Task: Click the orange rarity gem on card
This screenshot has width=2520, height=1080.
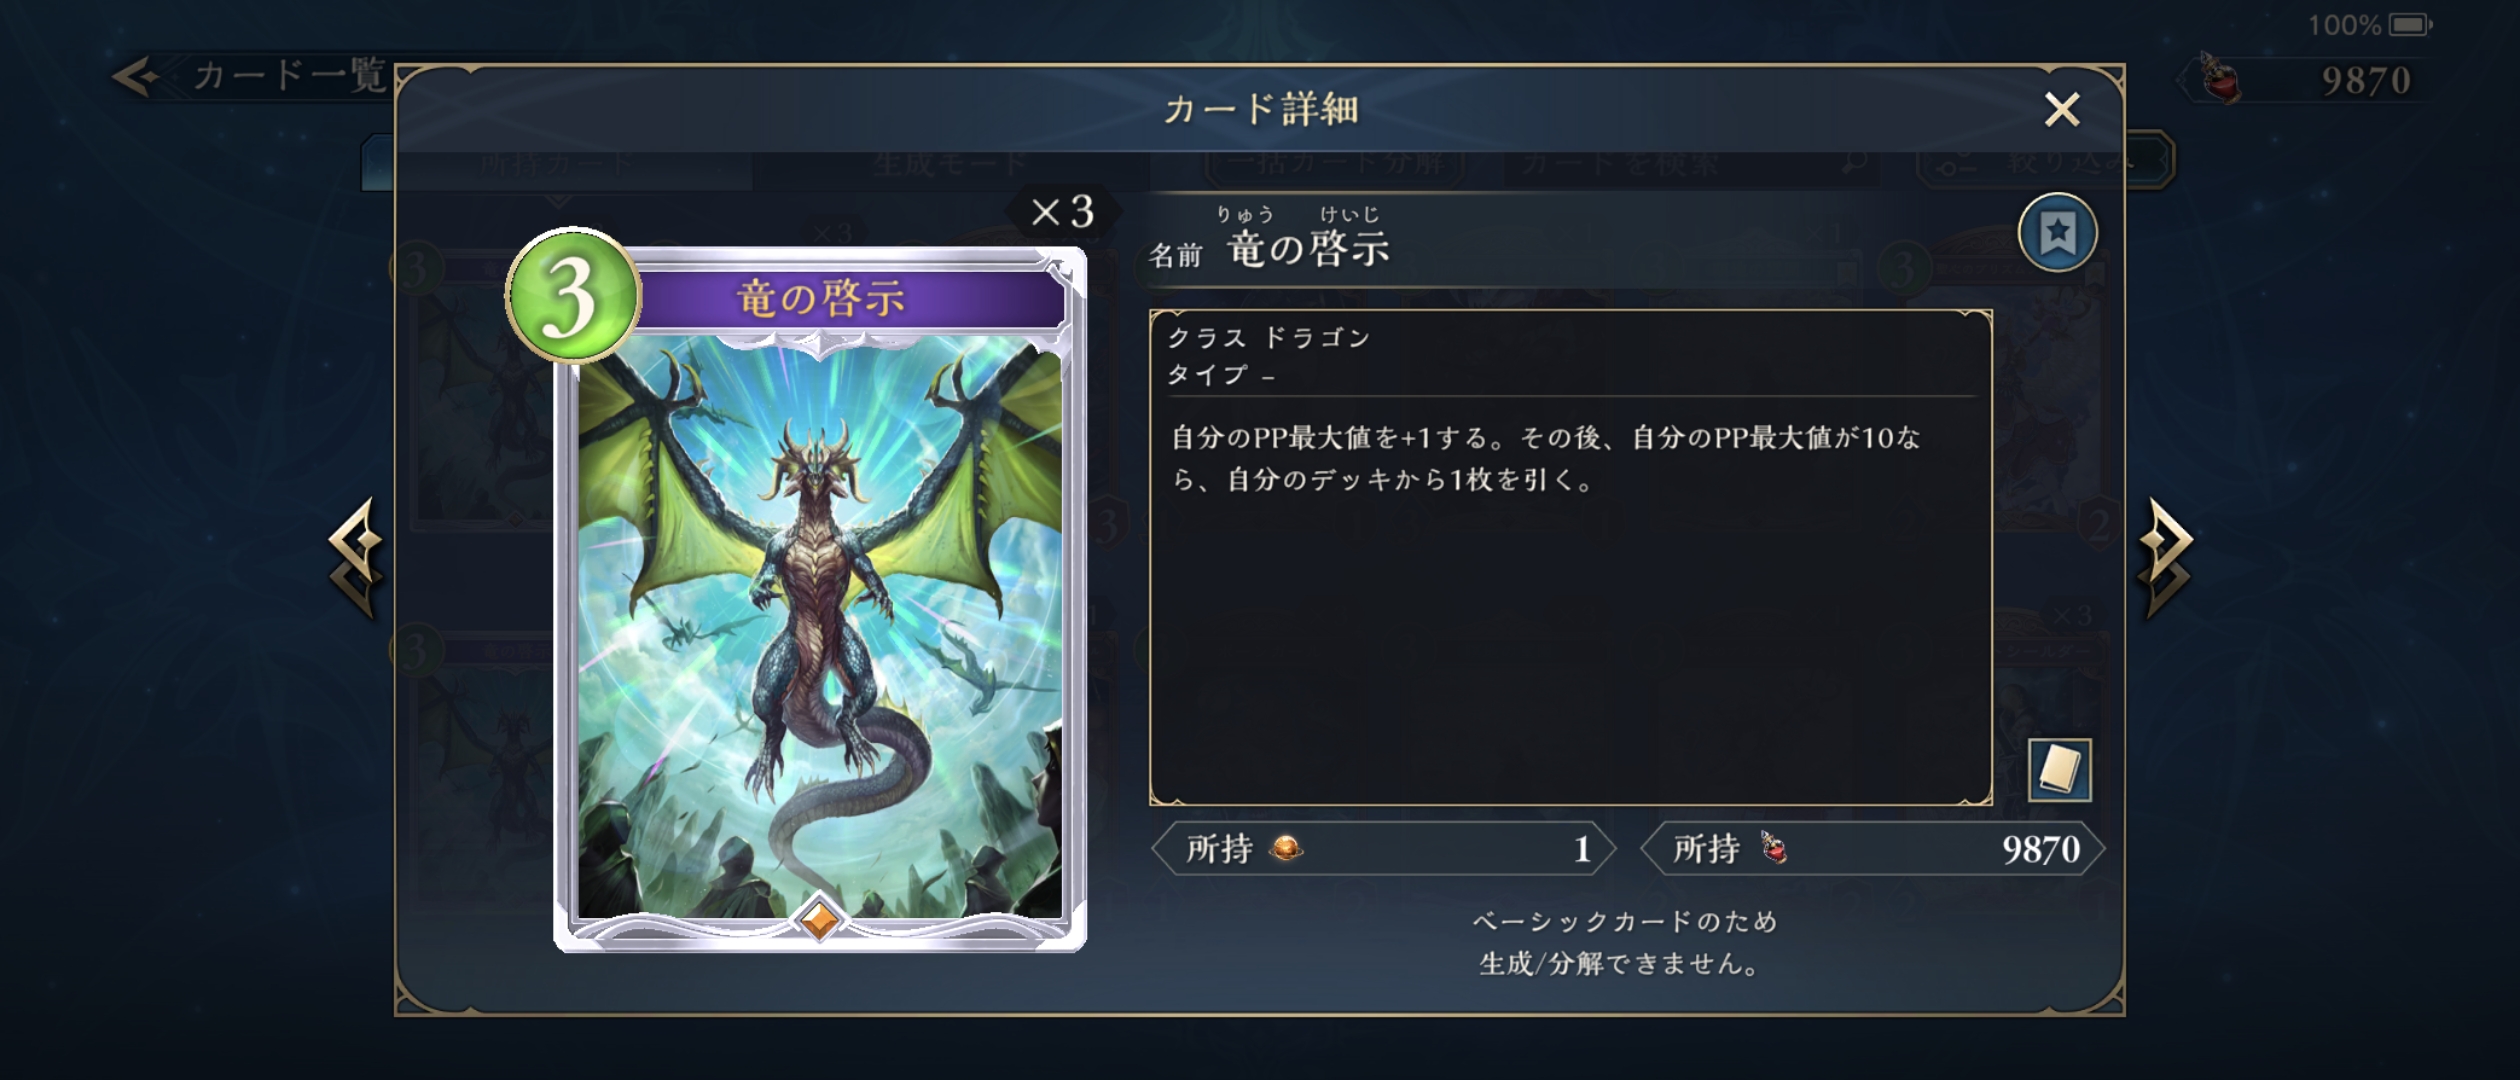Action: pyautogui.click(x=820, y=919)
